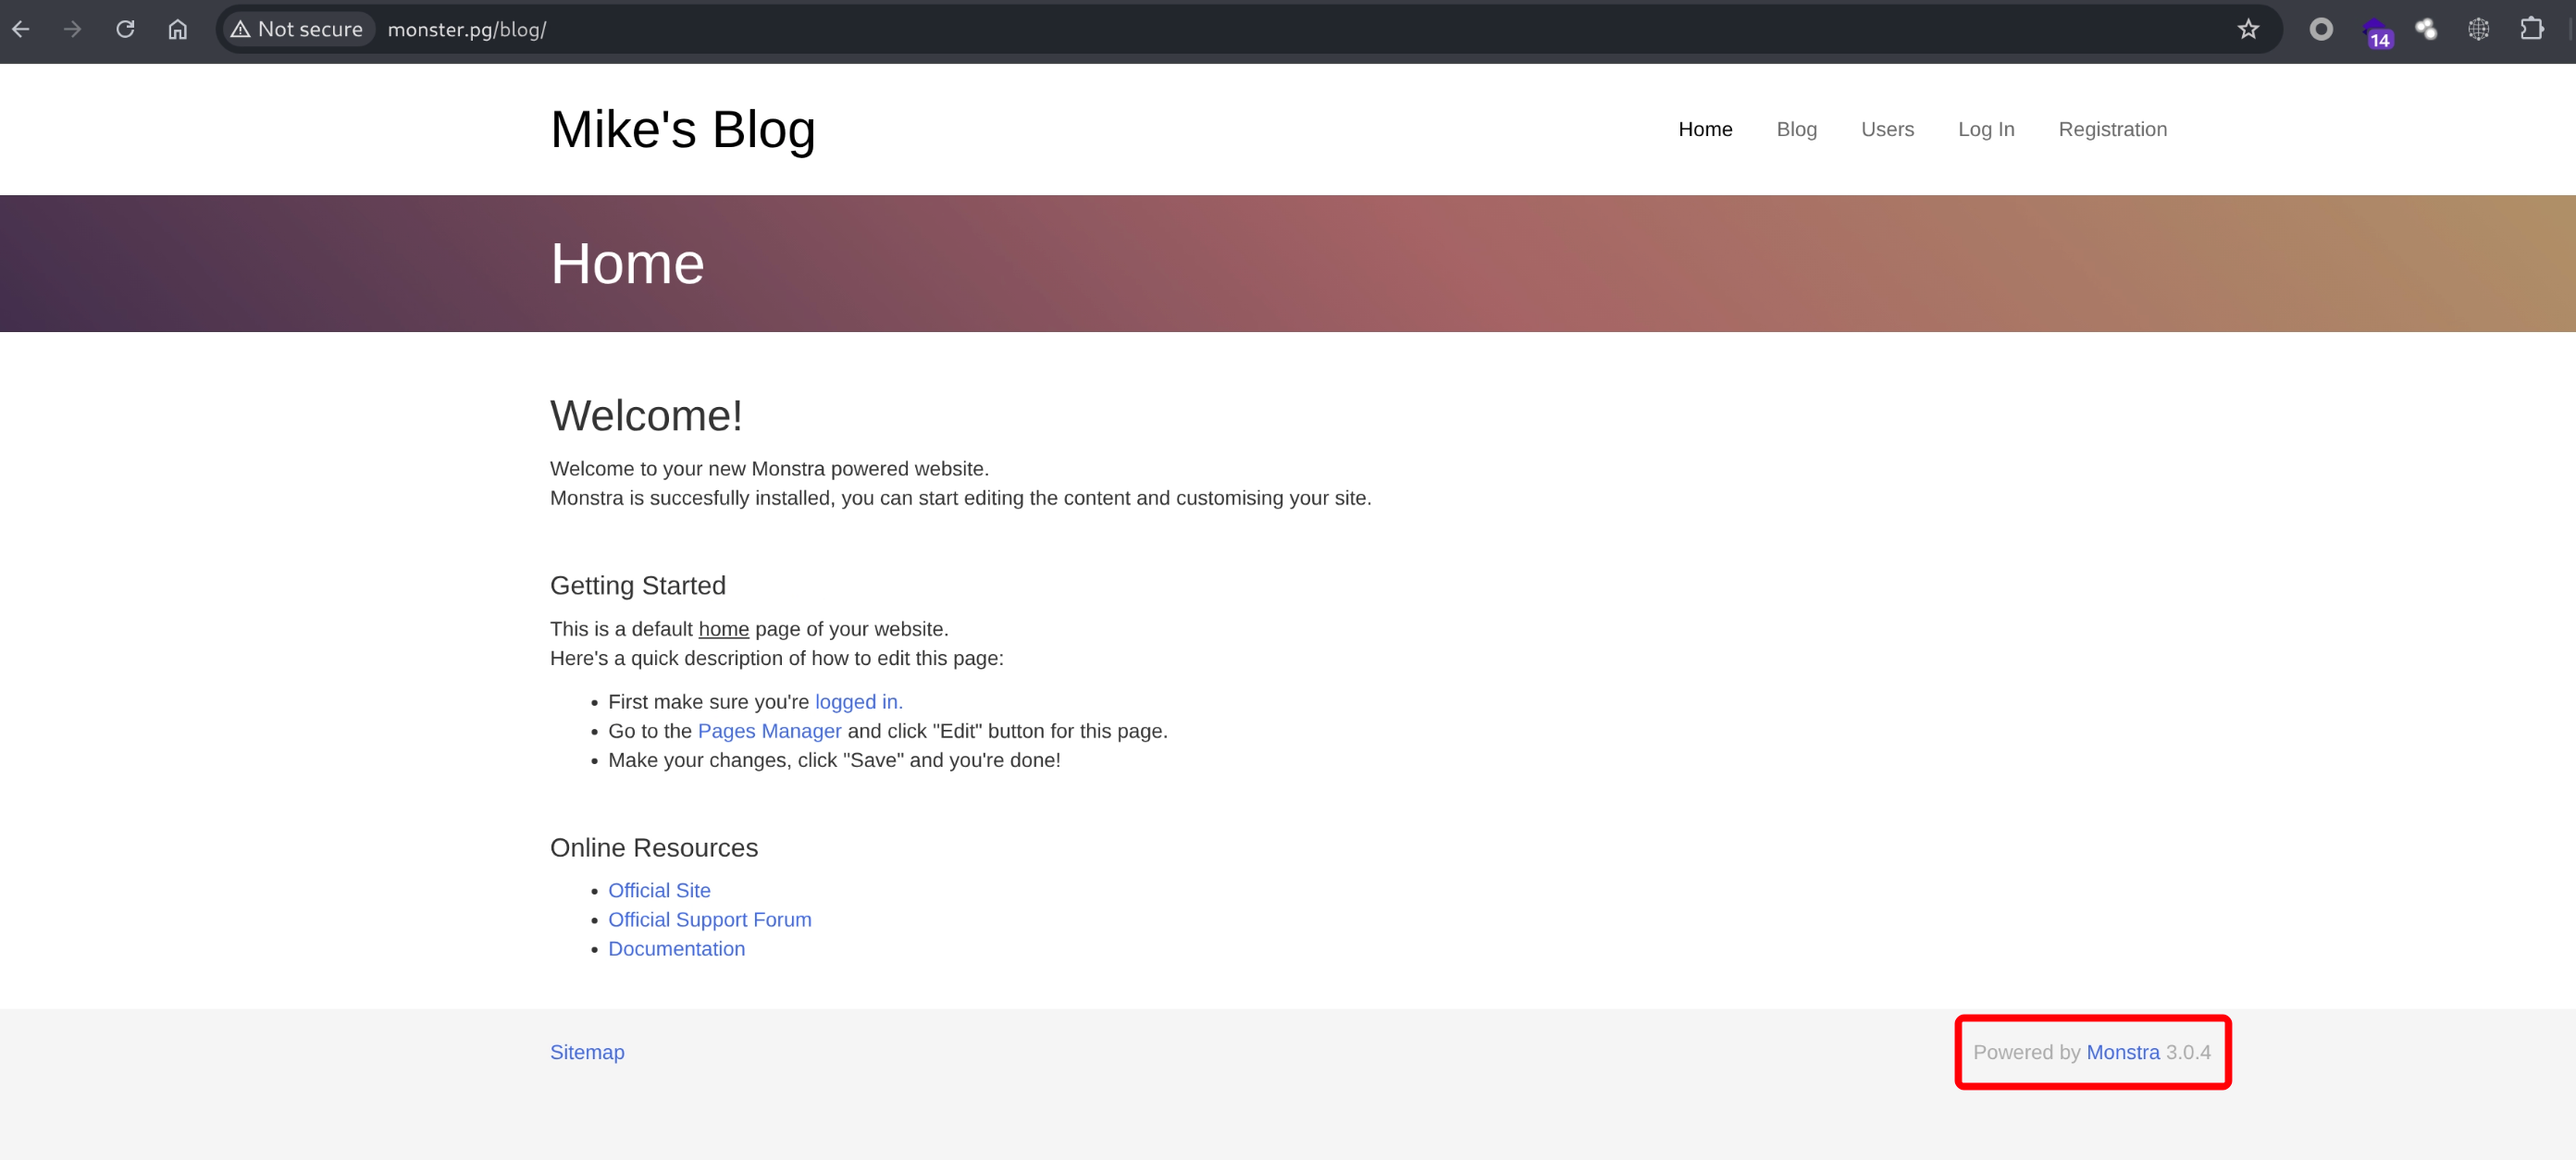Reload the current page

pos(125,29)
